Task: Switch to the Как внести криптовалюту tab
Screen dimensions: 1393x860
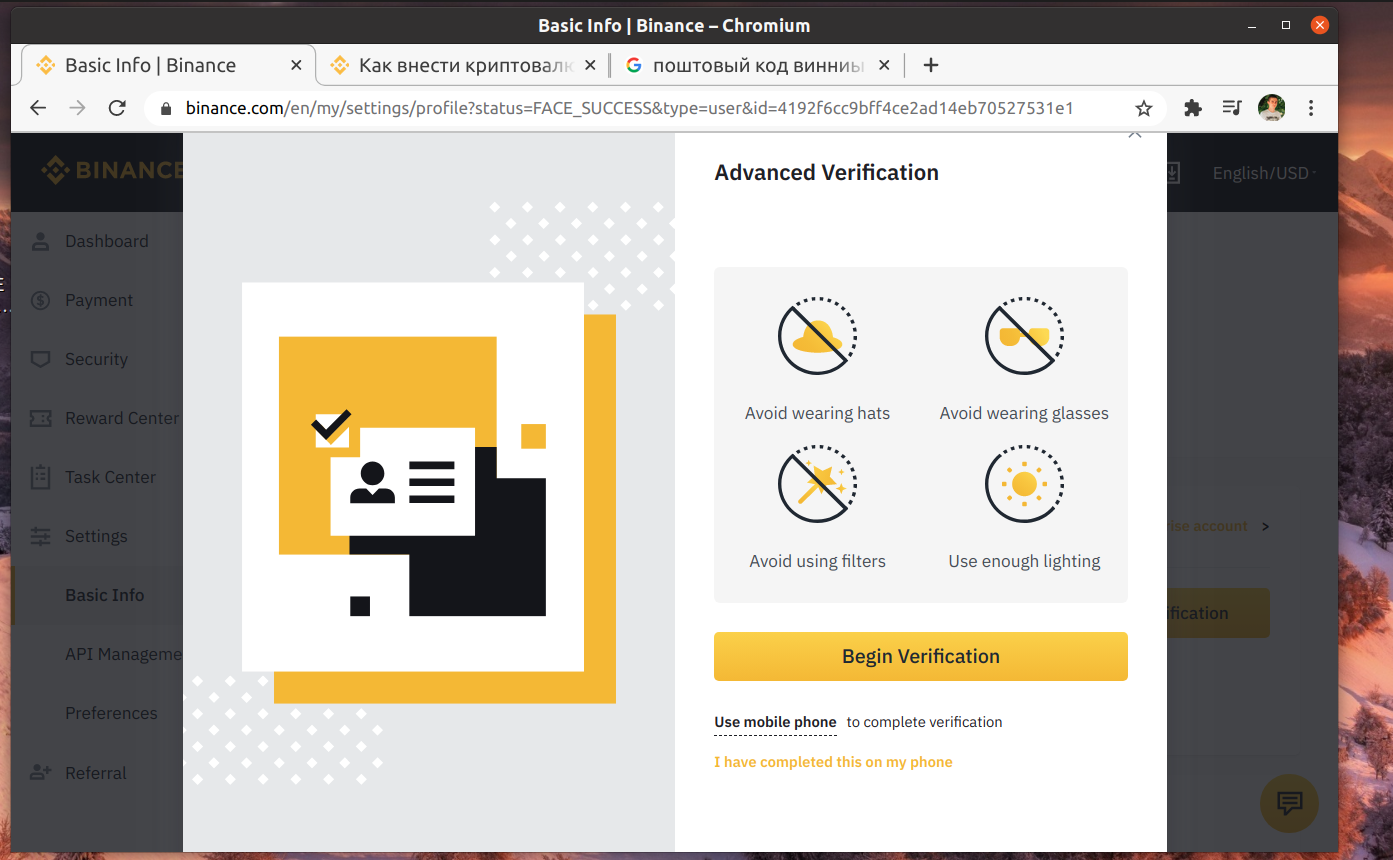Action: pyautogui.click(x=463, y=65)
